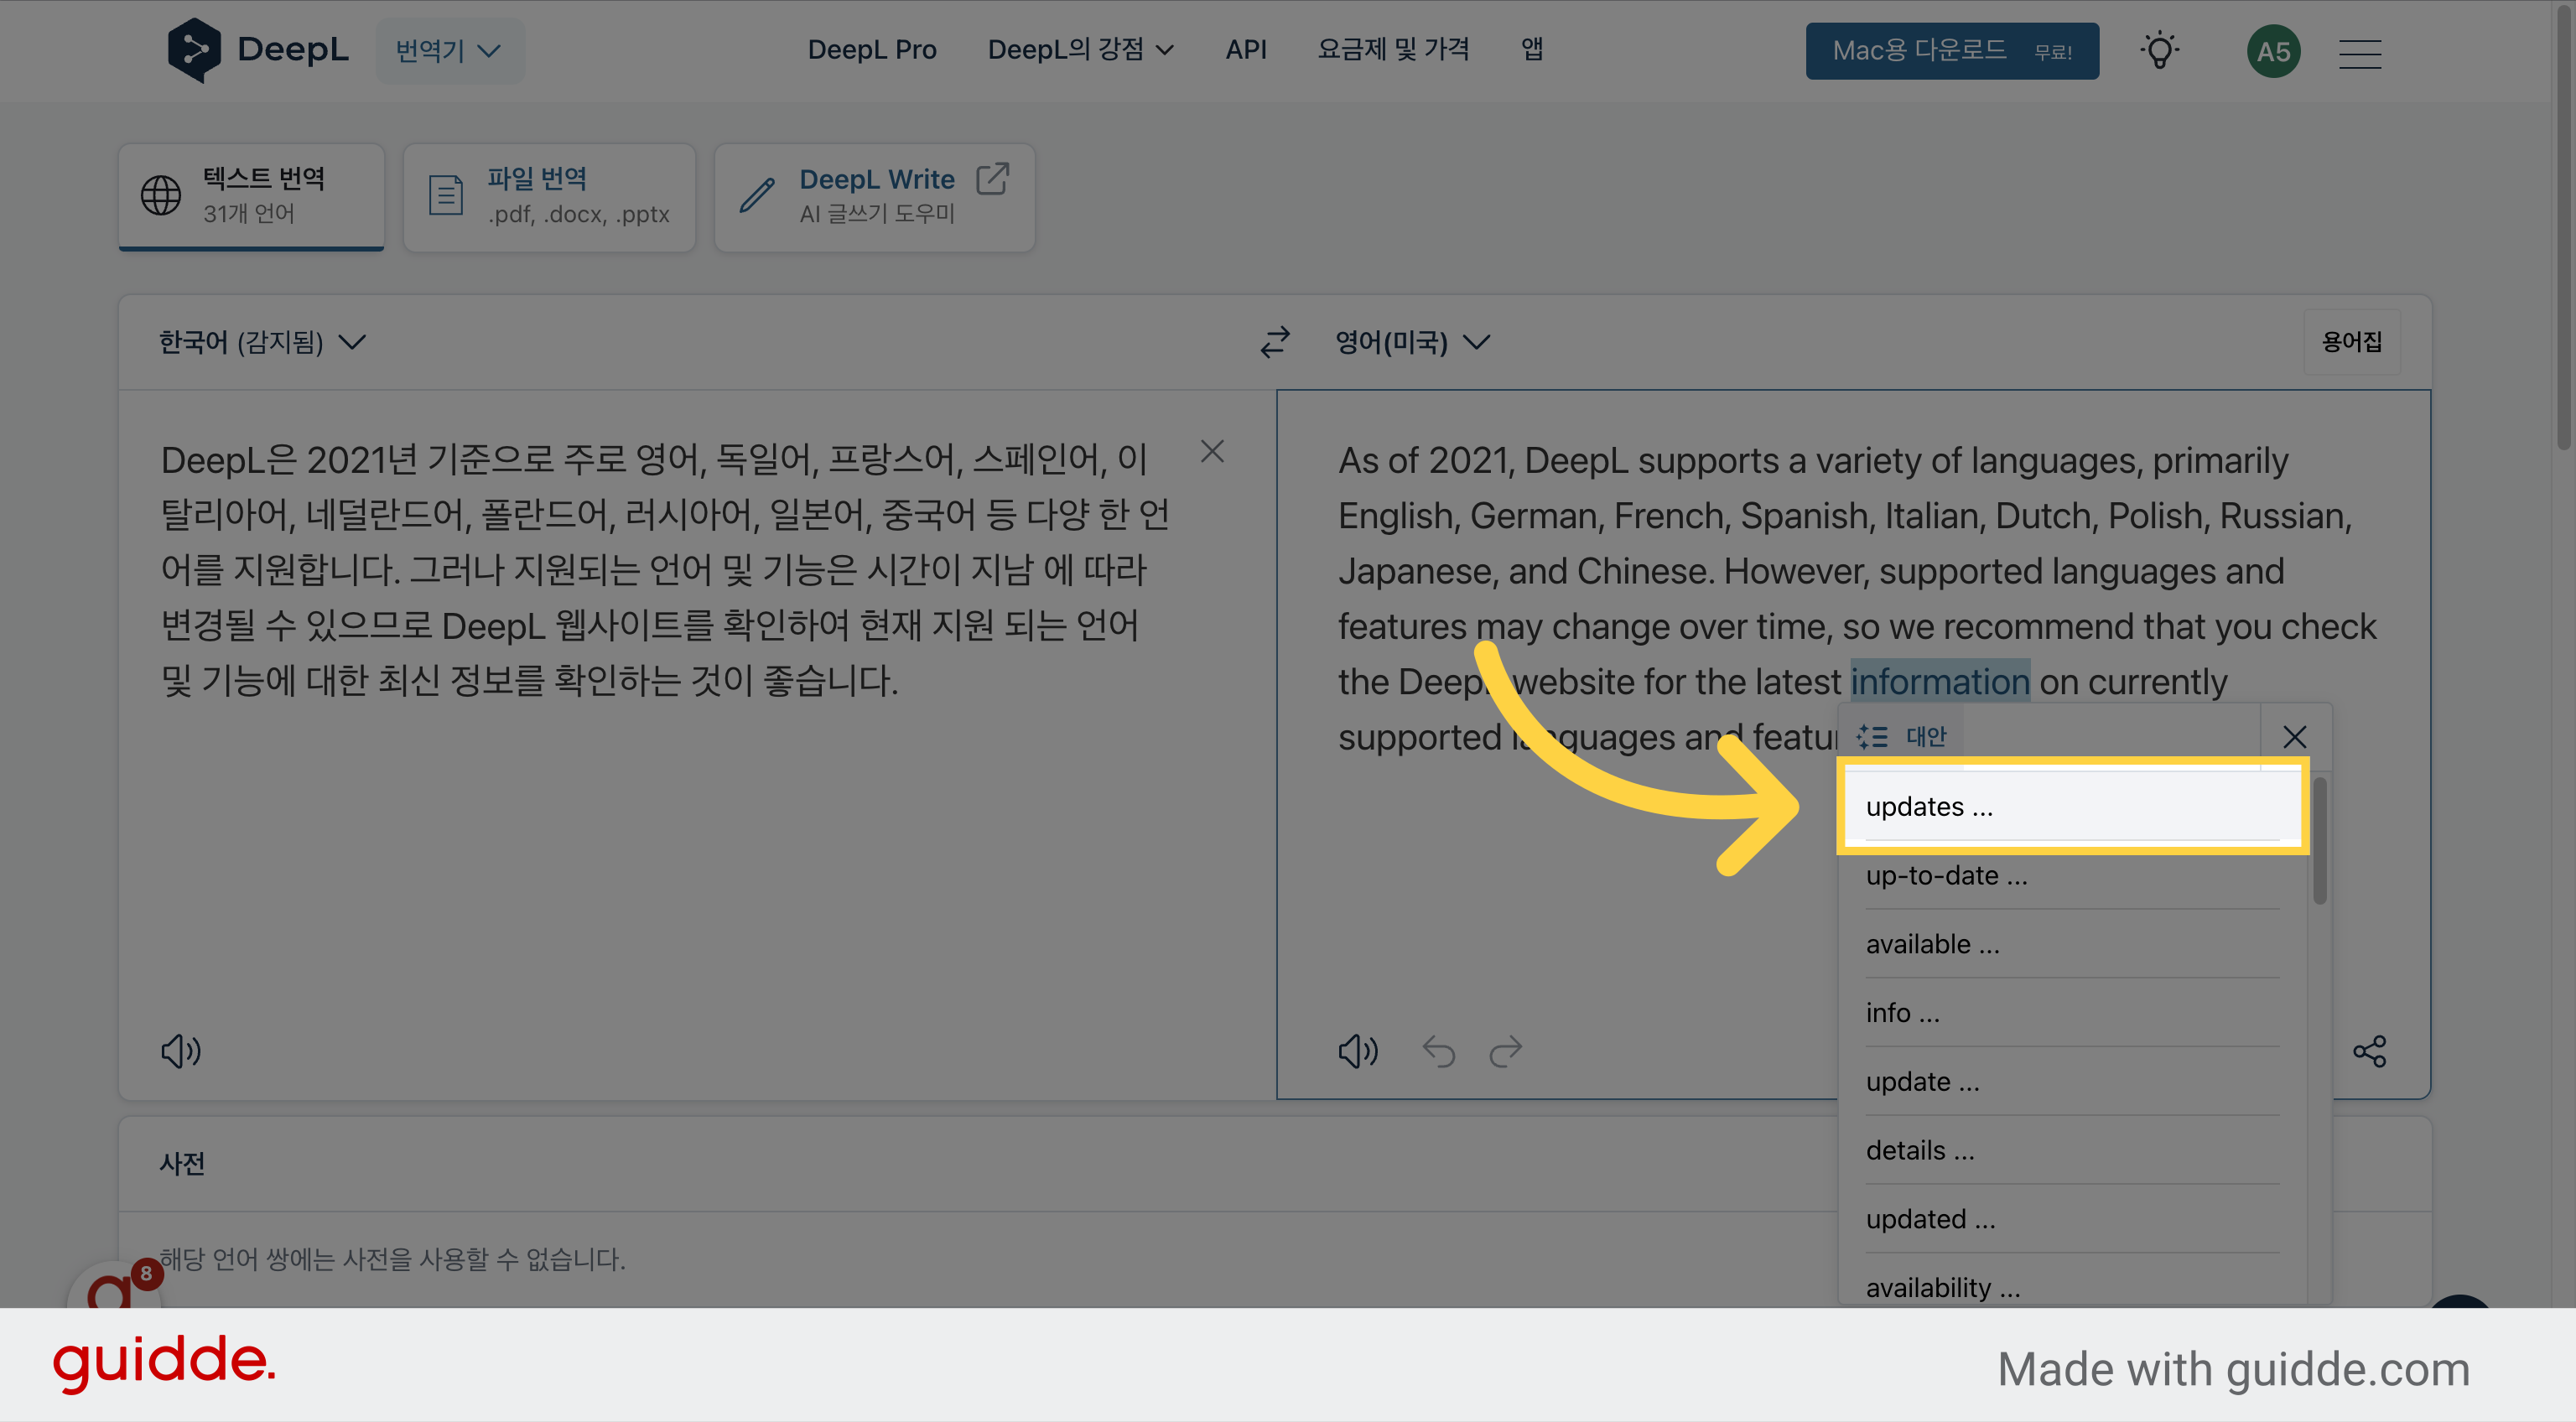The width and height of the screenshot is (2576, 1422).
Task: Play audio of the source text
Action: [x=181, y=1051]
